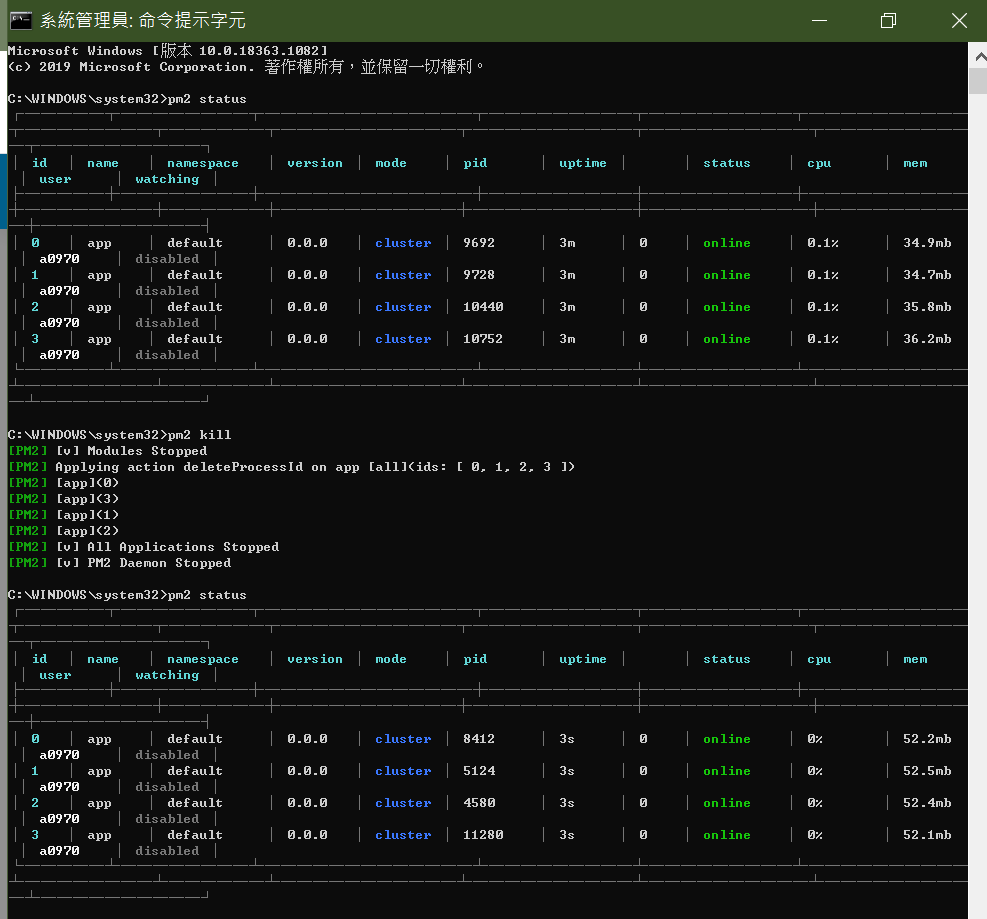This screenshot has width=987, height=919.
Task: Minimize the command prompt window
Action: (819, 21)
